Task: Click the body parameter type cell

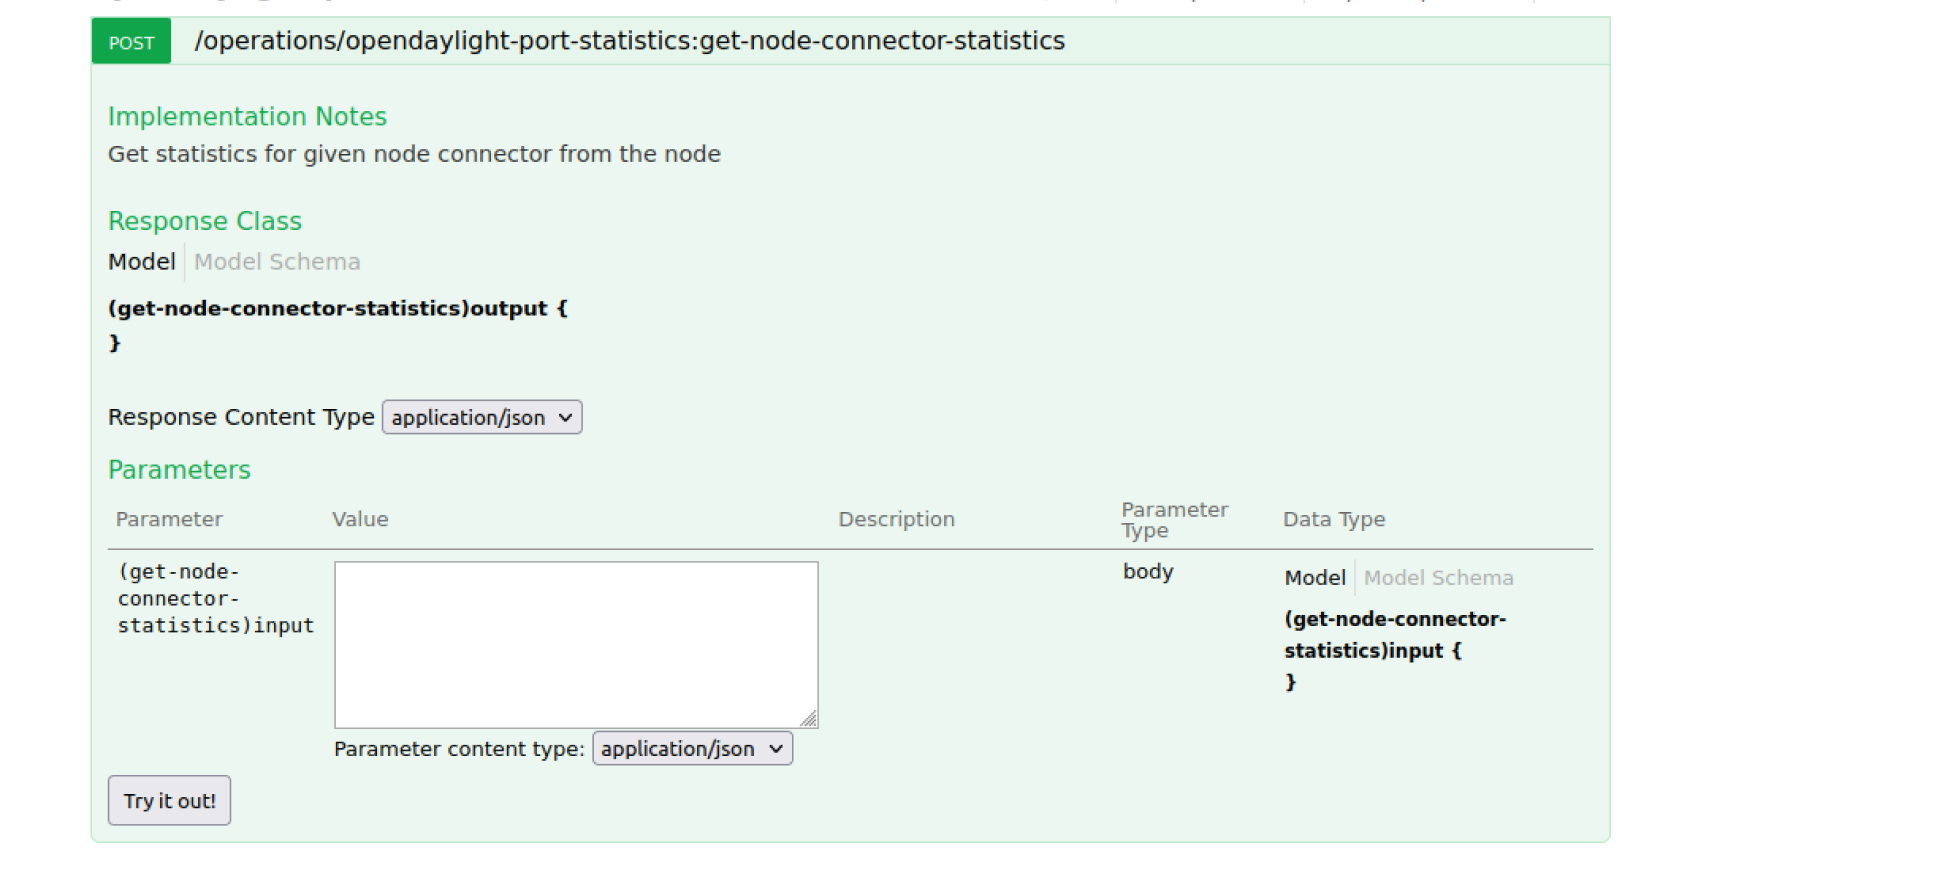Action: point(1147,572)
